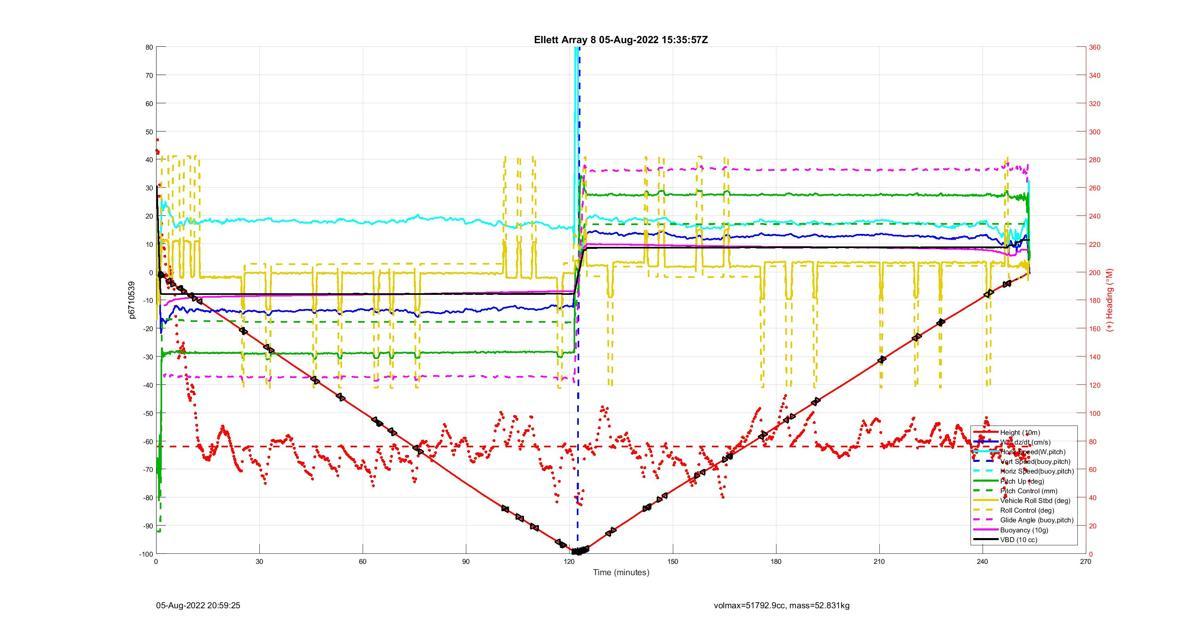Click x-axis tick label '120'

(x=569, y=562)
